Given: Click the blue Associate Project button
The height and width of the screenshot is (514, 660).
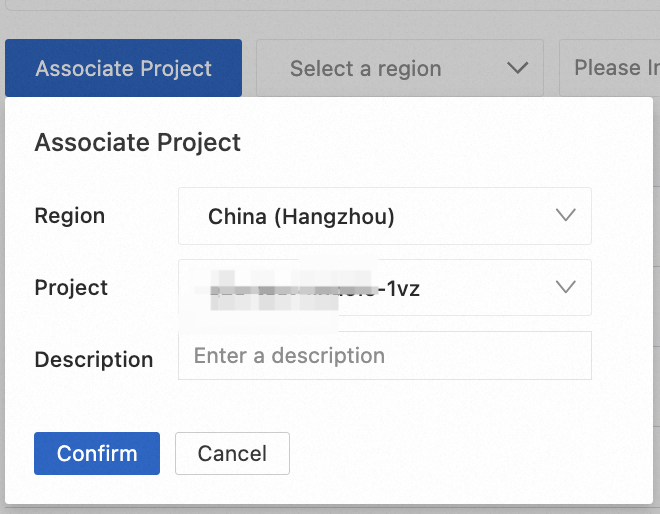Looking at the screenshot, I should tap(123, 68).
